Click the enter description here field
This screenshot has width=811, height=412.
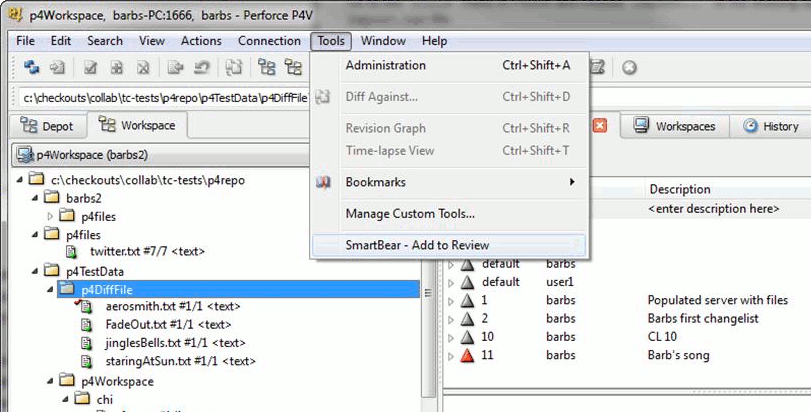713,209
